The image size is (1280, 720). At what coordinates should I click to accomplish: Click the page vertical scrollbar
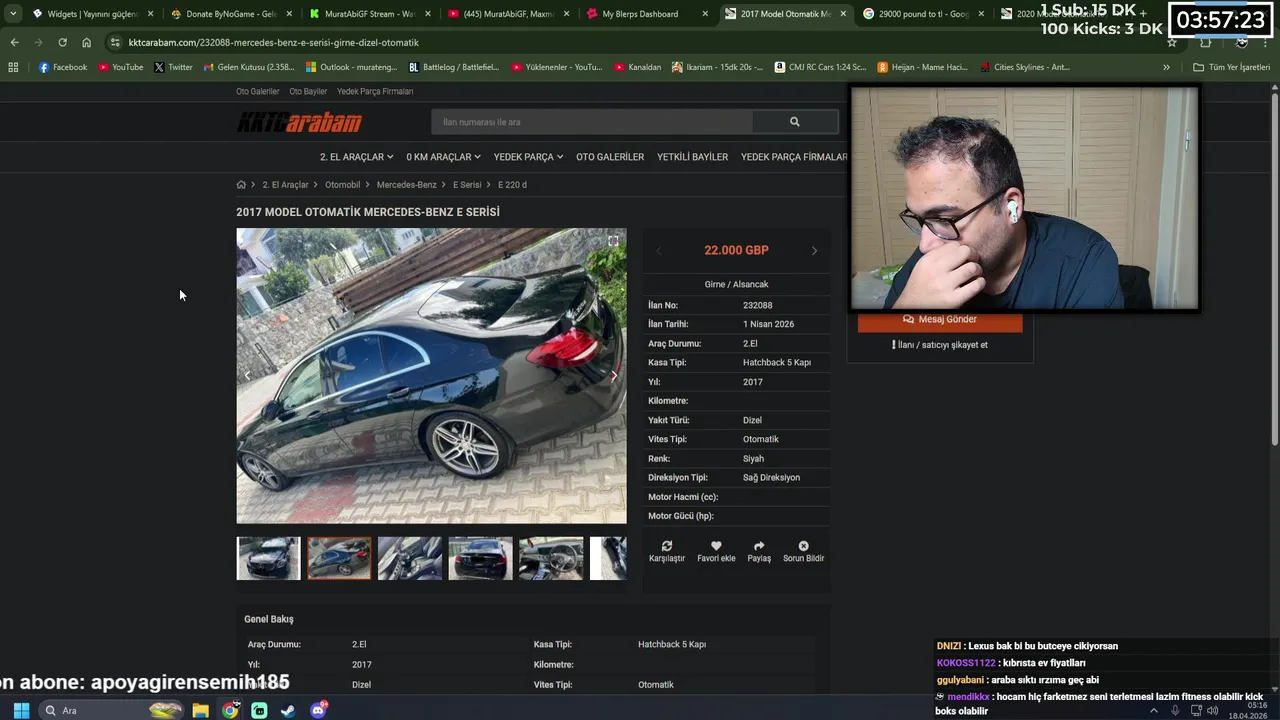click(1274, 270)
